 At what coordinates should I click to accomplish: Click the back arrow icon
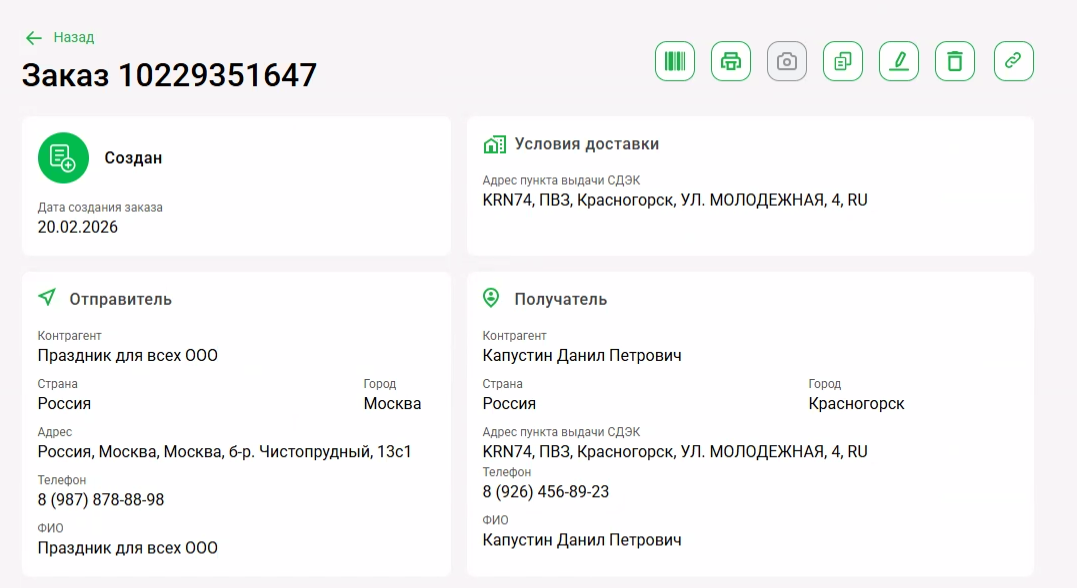(34, 38)
